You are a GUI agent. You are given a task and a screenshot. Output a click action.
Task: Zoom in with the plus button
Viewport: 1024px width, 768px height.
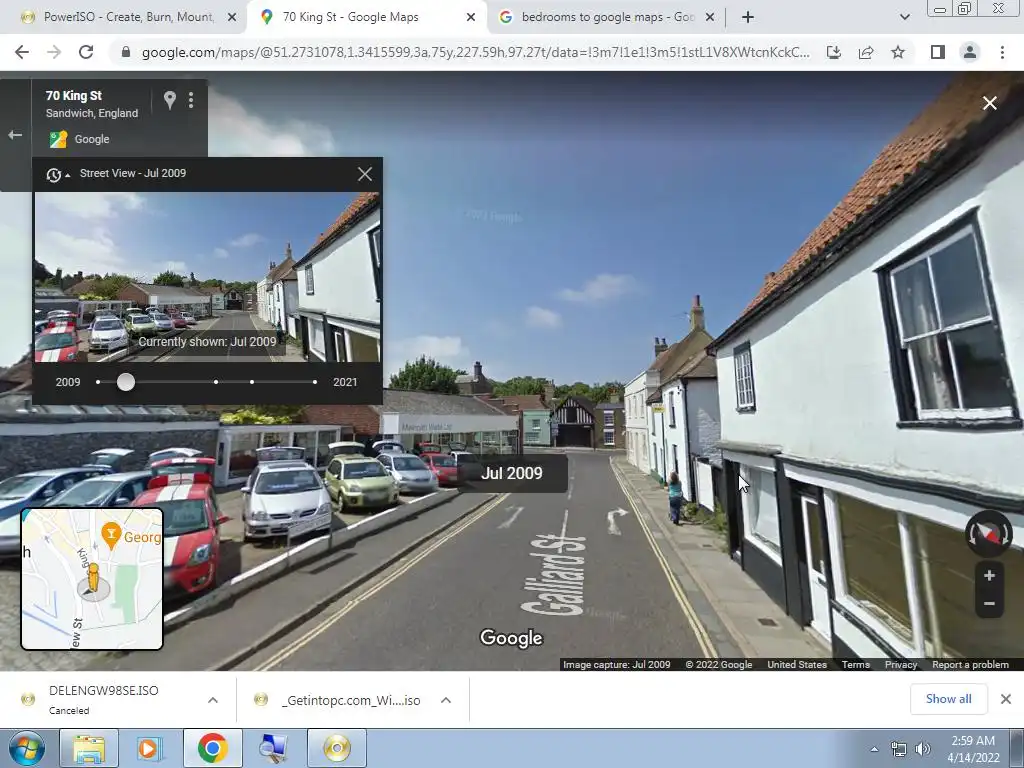click(x=989, y=575)
